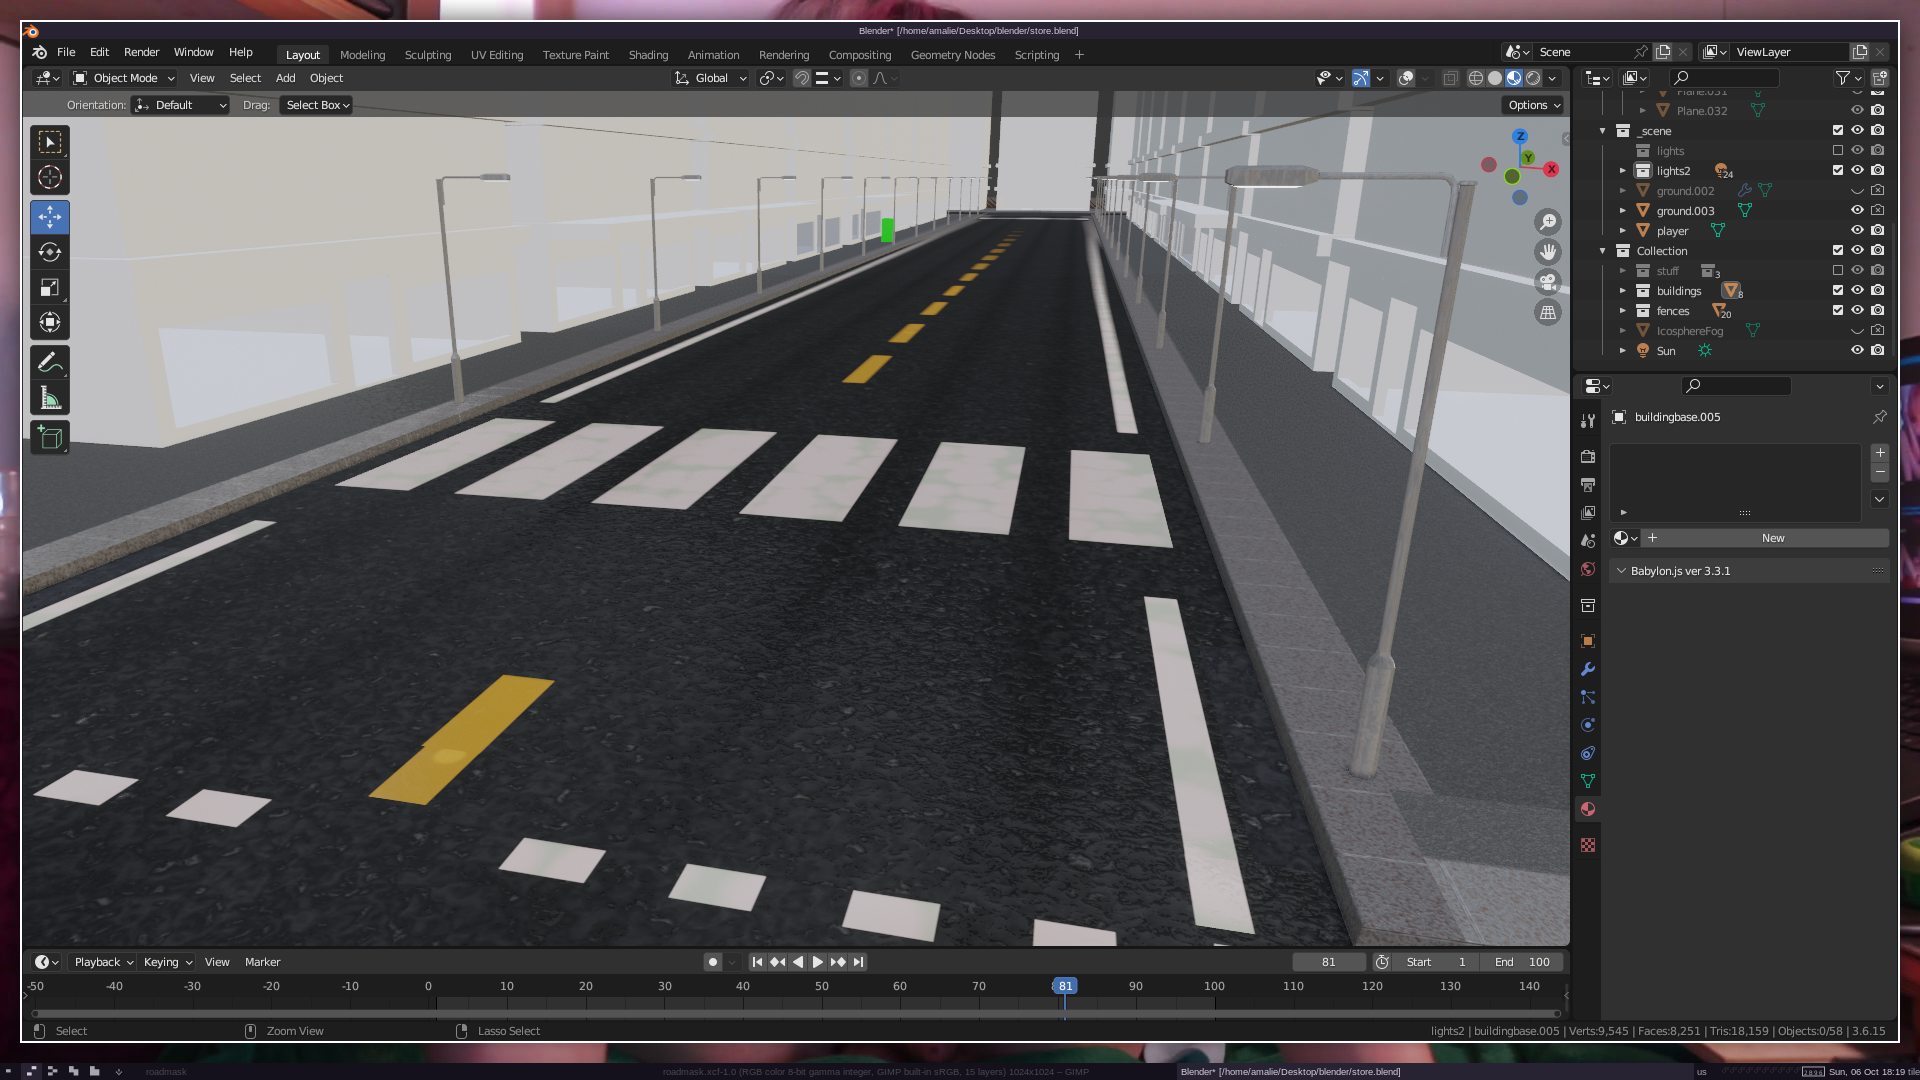Image resolution: width=1920 pixels, height=1080 pixels.
Task: Select the Cursor tool in toolbar
Action: 50,178
